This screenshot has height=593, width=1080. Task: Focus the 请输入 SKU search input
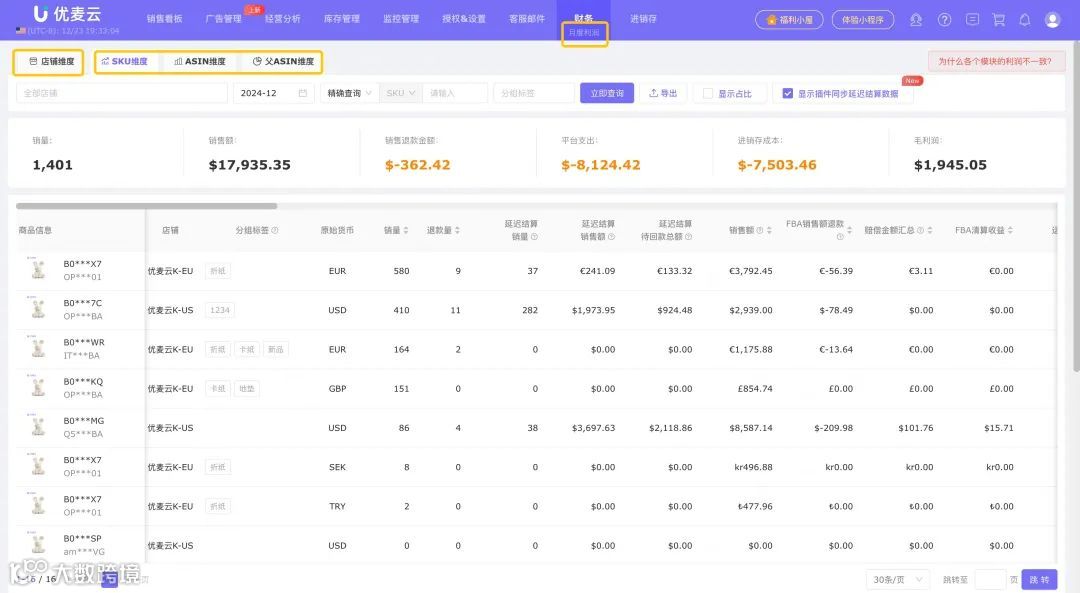coord(455,93)
